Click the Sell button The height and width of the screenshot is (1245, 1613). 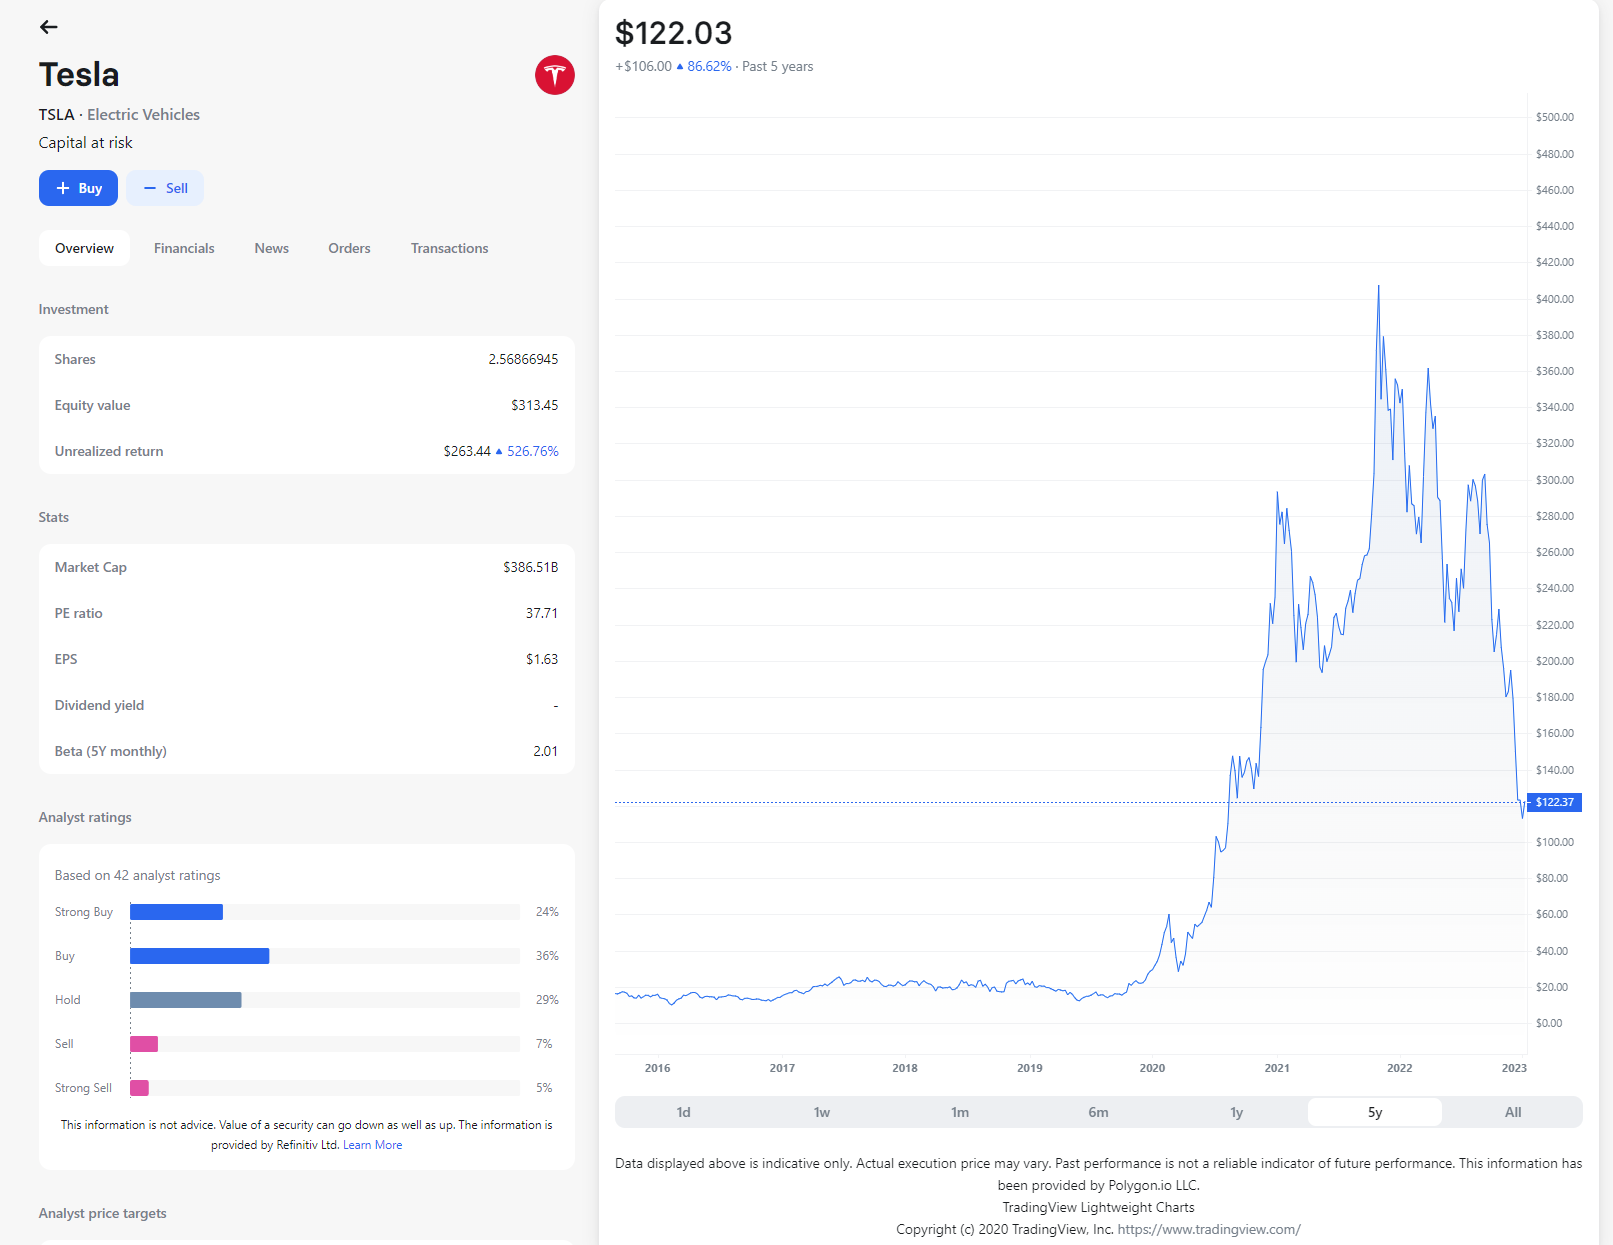pos(165,188)
